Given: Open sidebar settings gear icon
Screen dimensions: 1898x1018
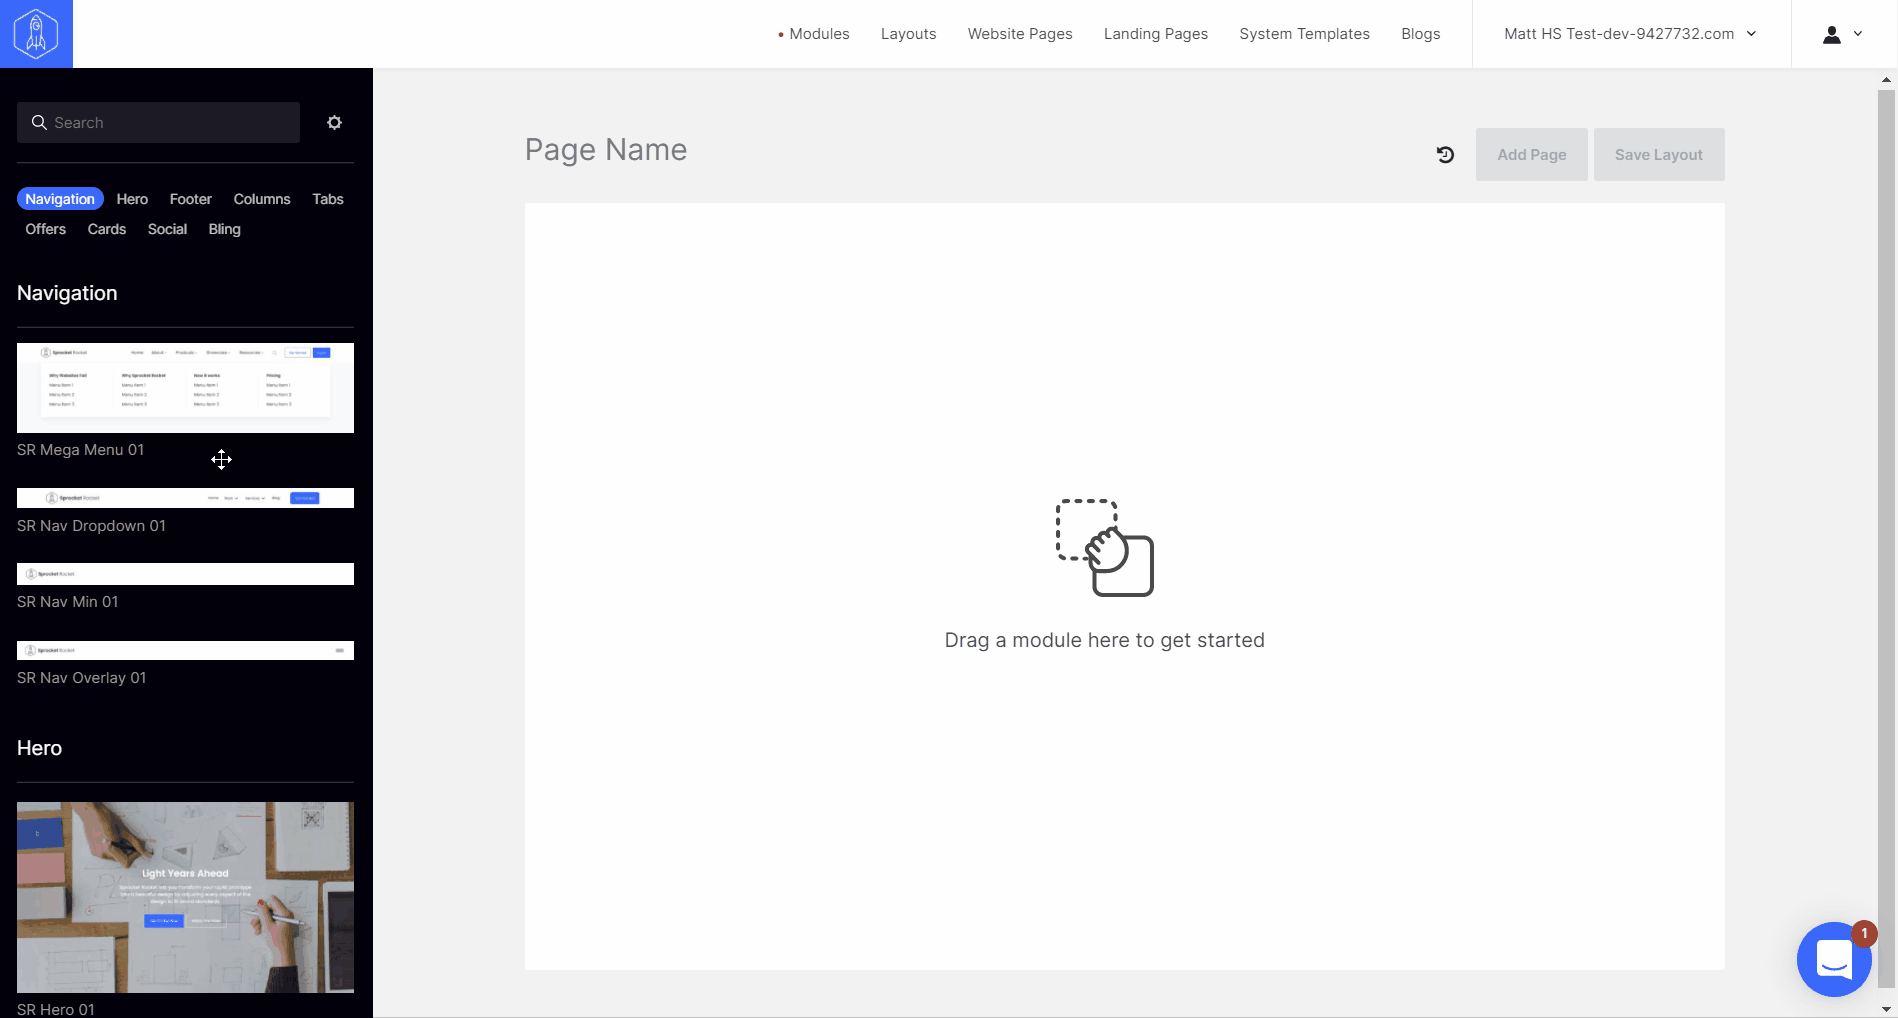Looking at the screenshot, I should coord(334,122).
